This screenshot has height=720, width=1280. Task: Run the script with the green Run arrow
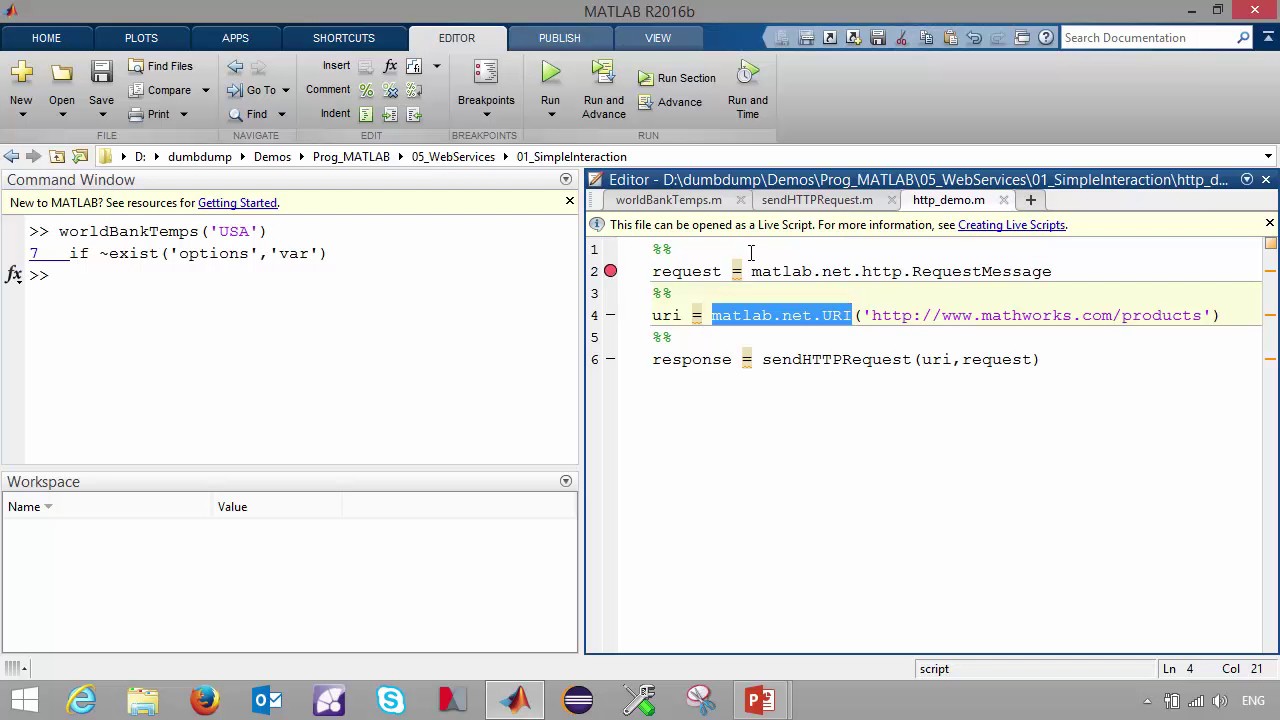click(550, 72)
